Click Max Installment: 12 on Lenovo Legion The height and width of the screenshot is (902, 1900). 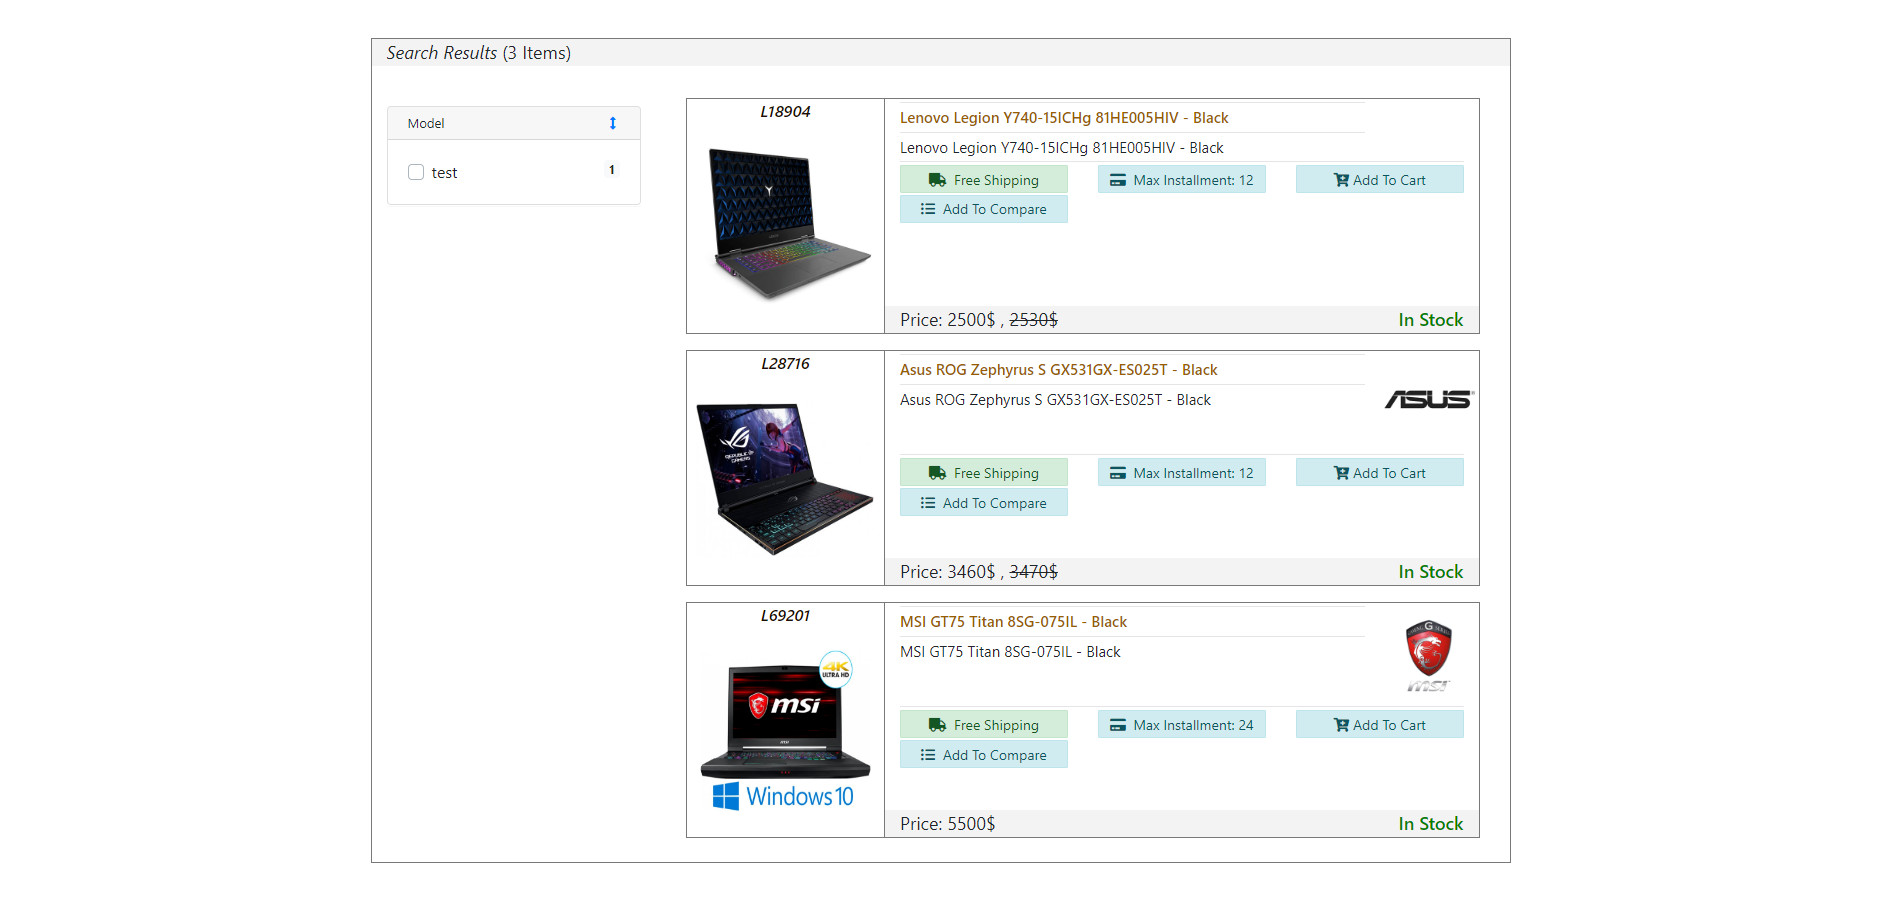[x=1182, y=180]
